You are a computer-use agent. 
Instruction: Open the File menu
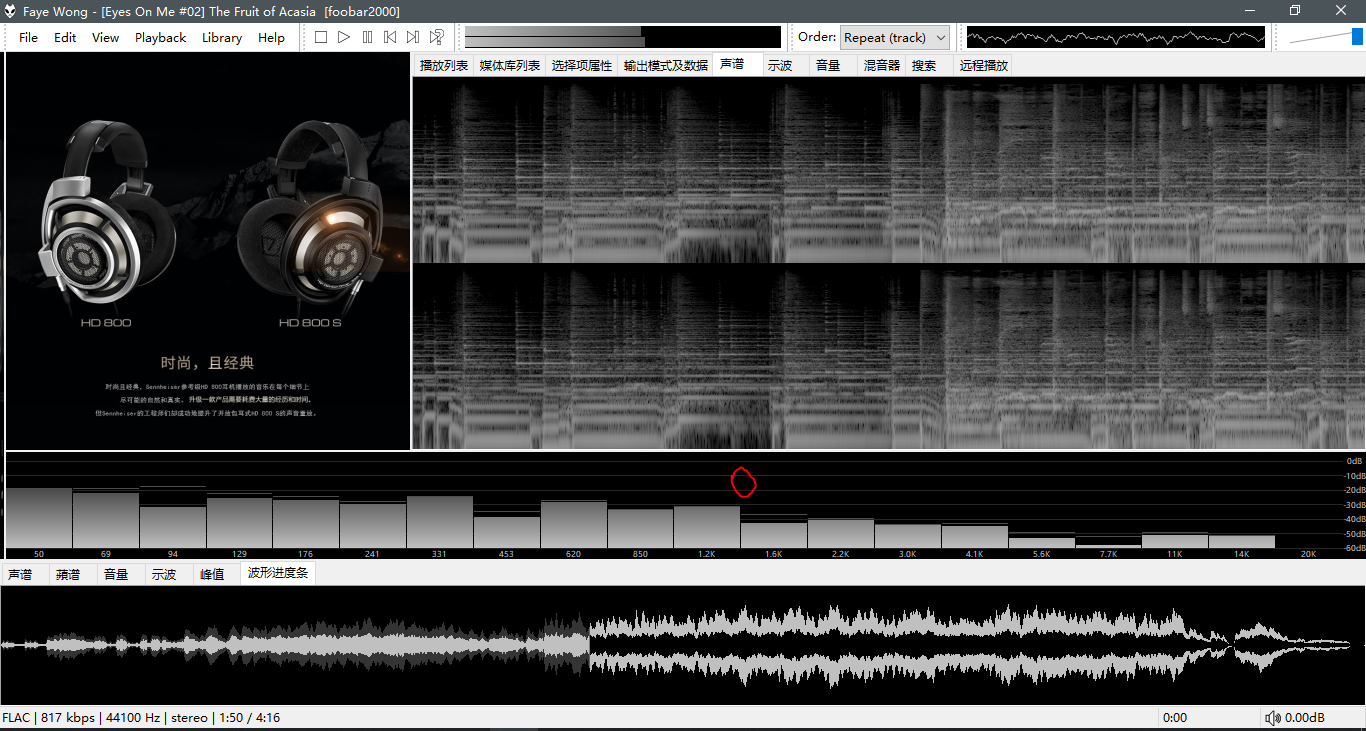28,37
